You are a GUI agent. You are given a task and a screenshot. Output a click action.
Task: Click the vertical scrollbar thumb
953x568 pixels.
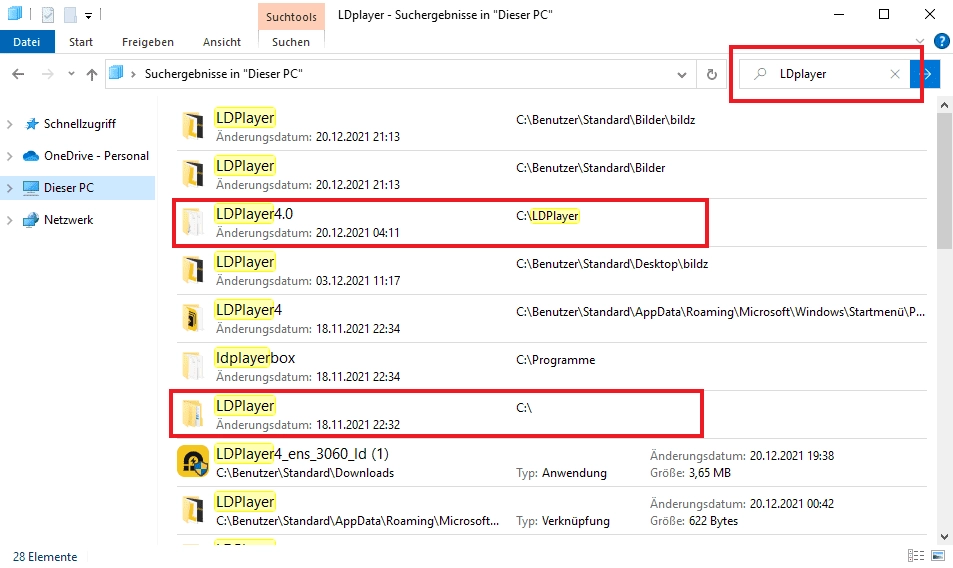pyautogui.click(x=944, y=179)
